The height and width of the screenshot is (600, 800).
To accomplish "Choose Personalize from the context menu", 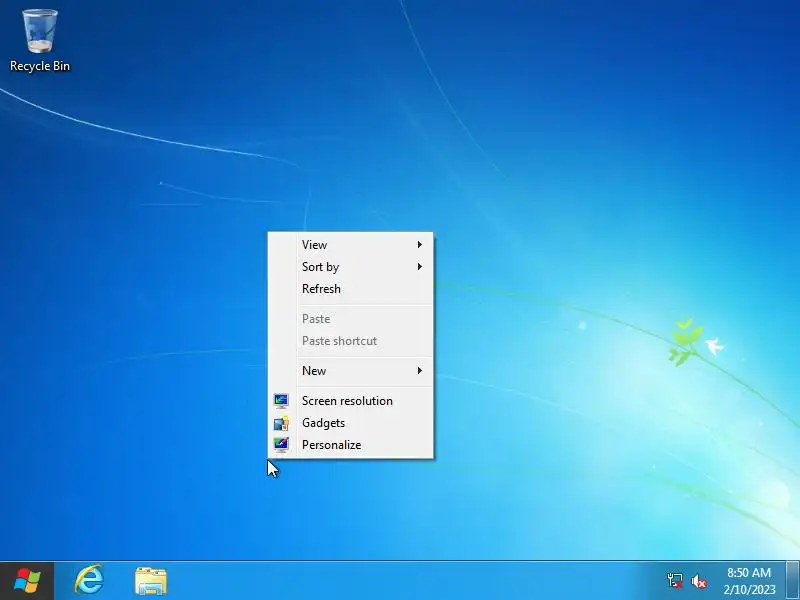I will (x=351, y=444).
